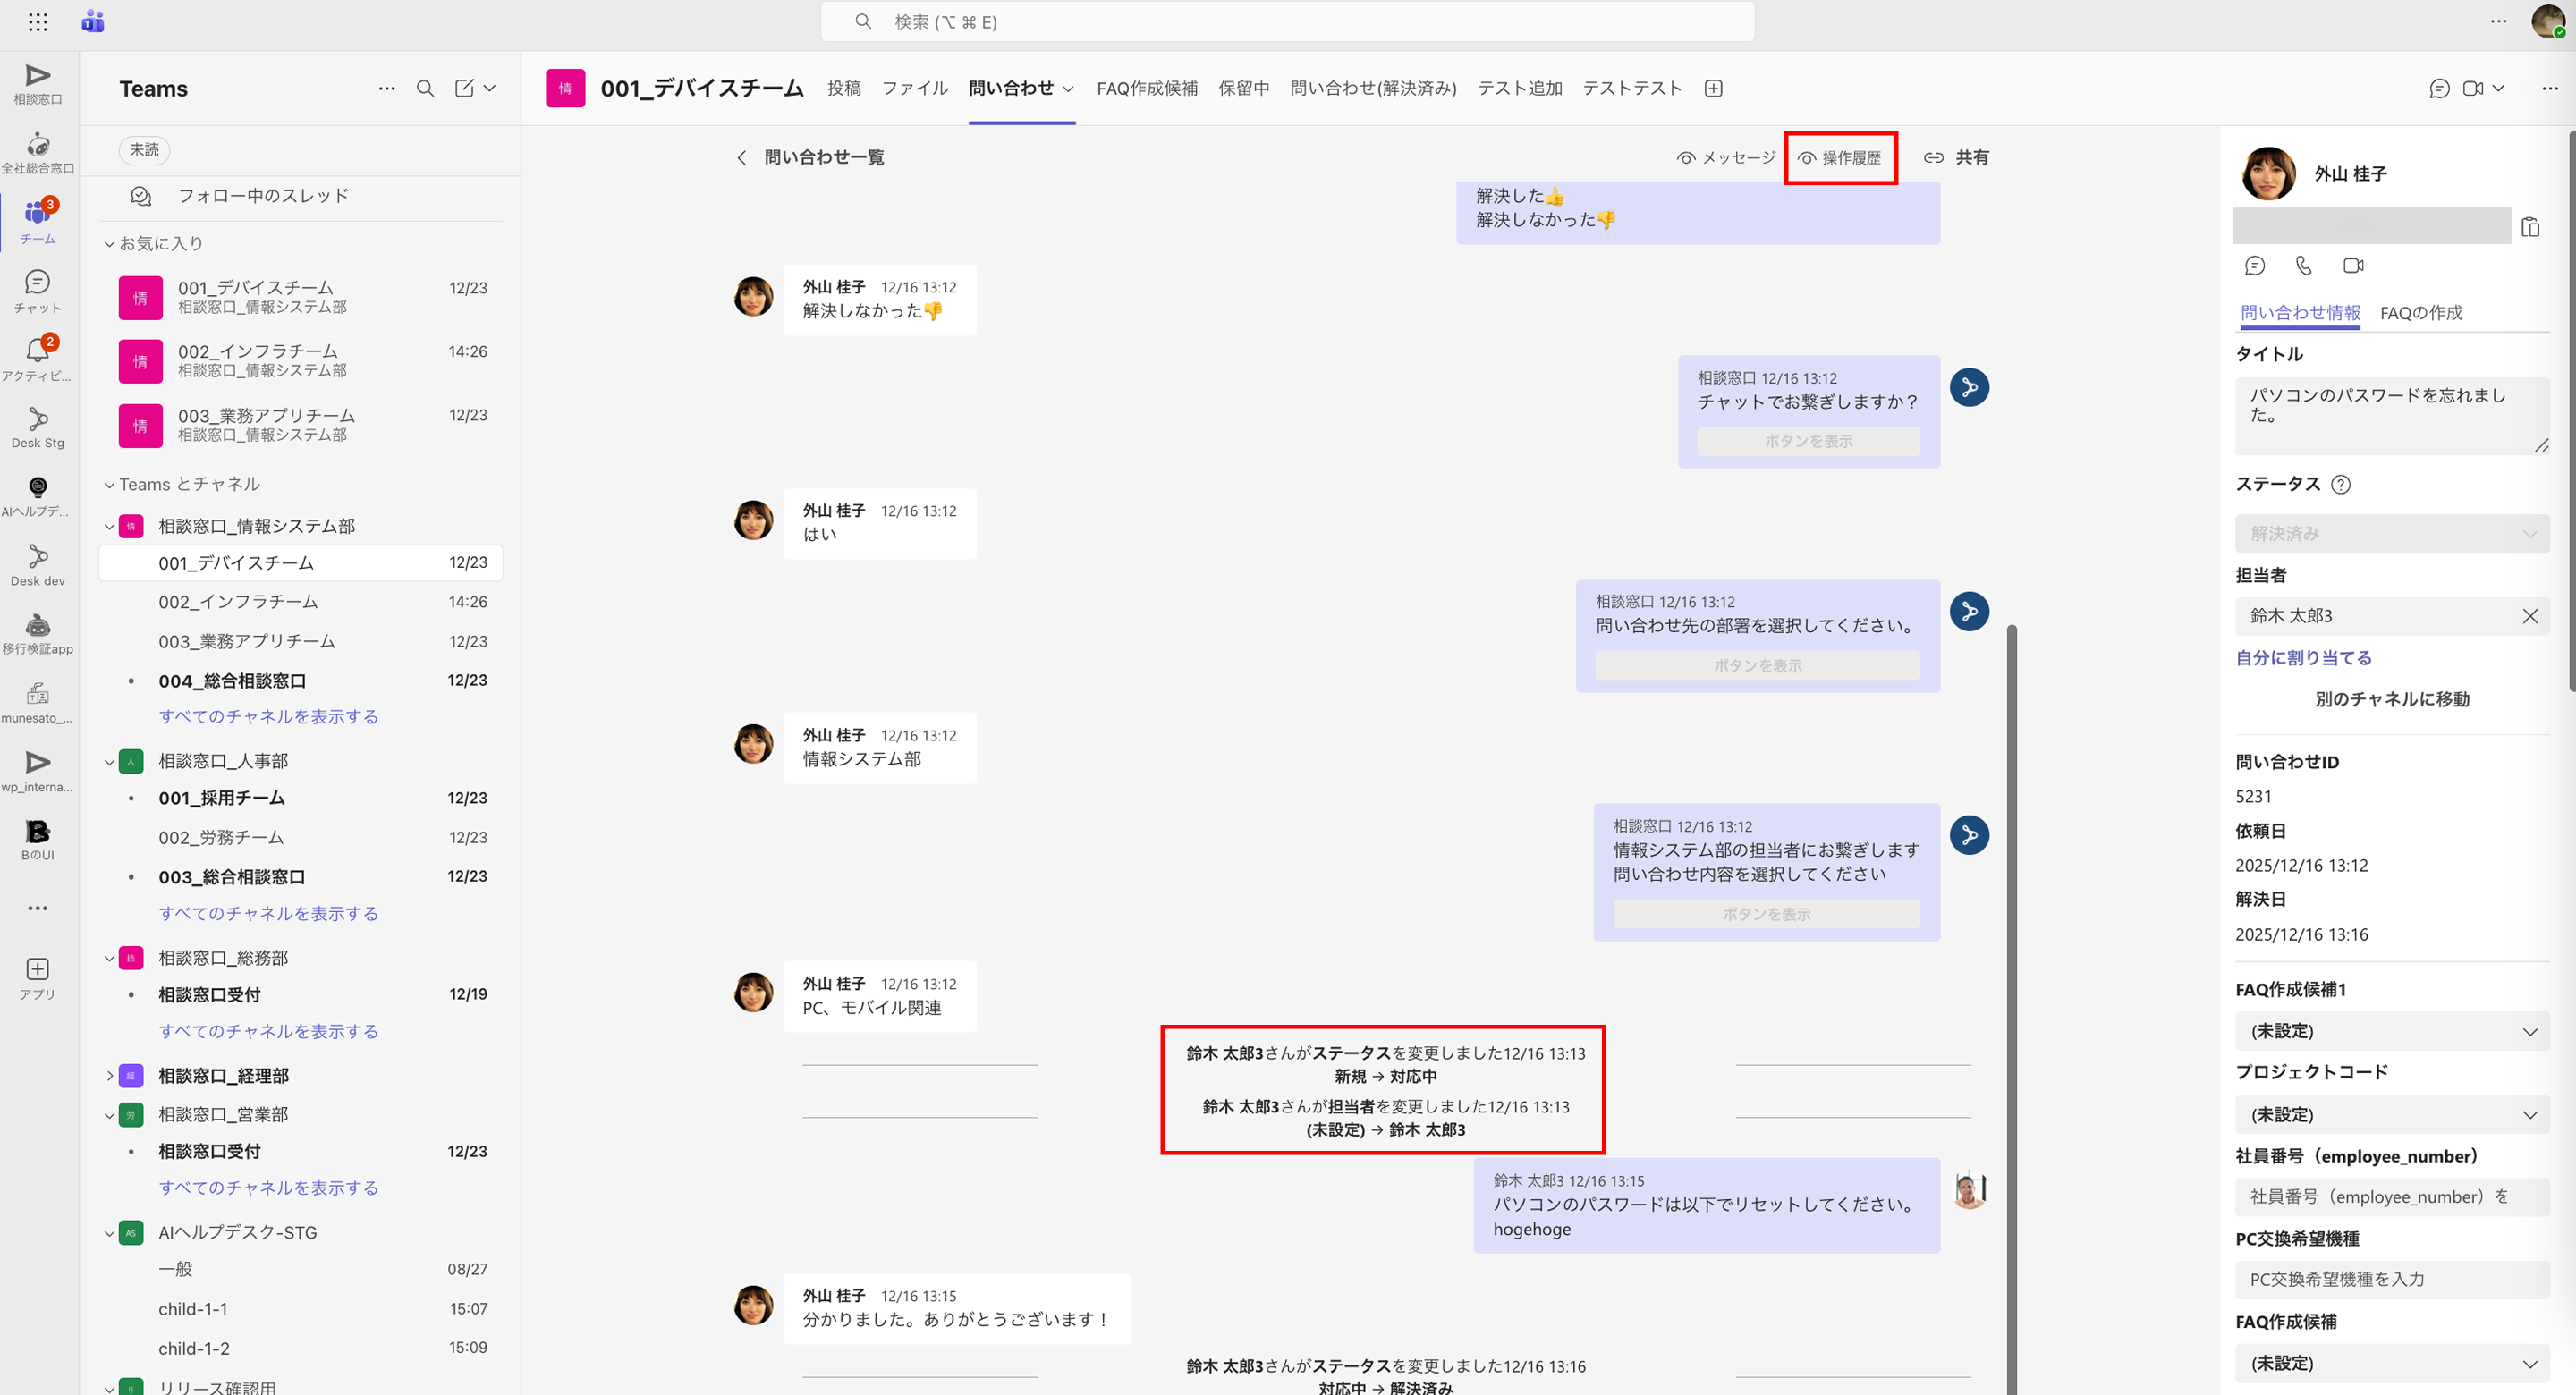Screen dimensions: 2576x1395
Task: Open ファイル tab
Action: tap(915, 88)
